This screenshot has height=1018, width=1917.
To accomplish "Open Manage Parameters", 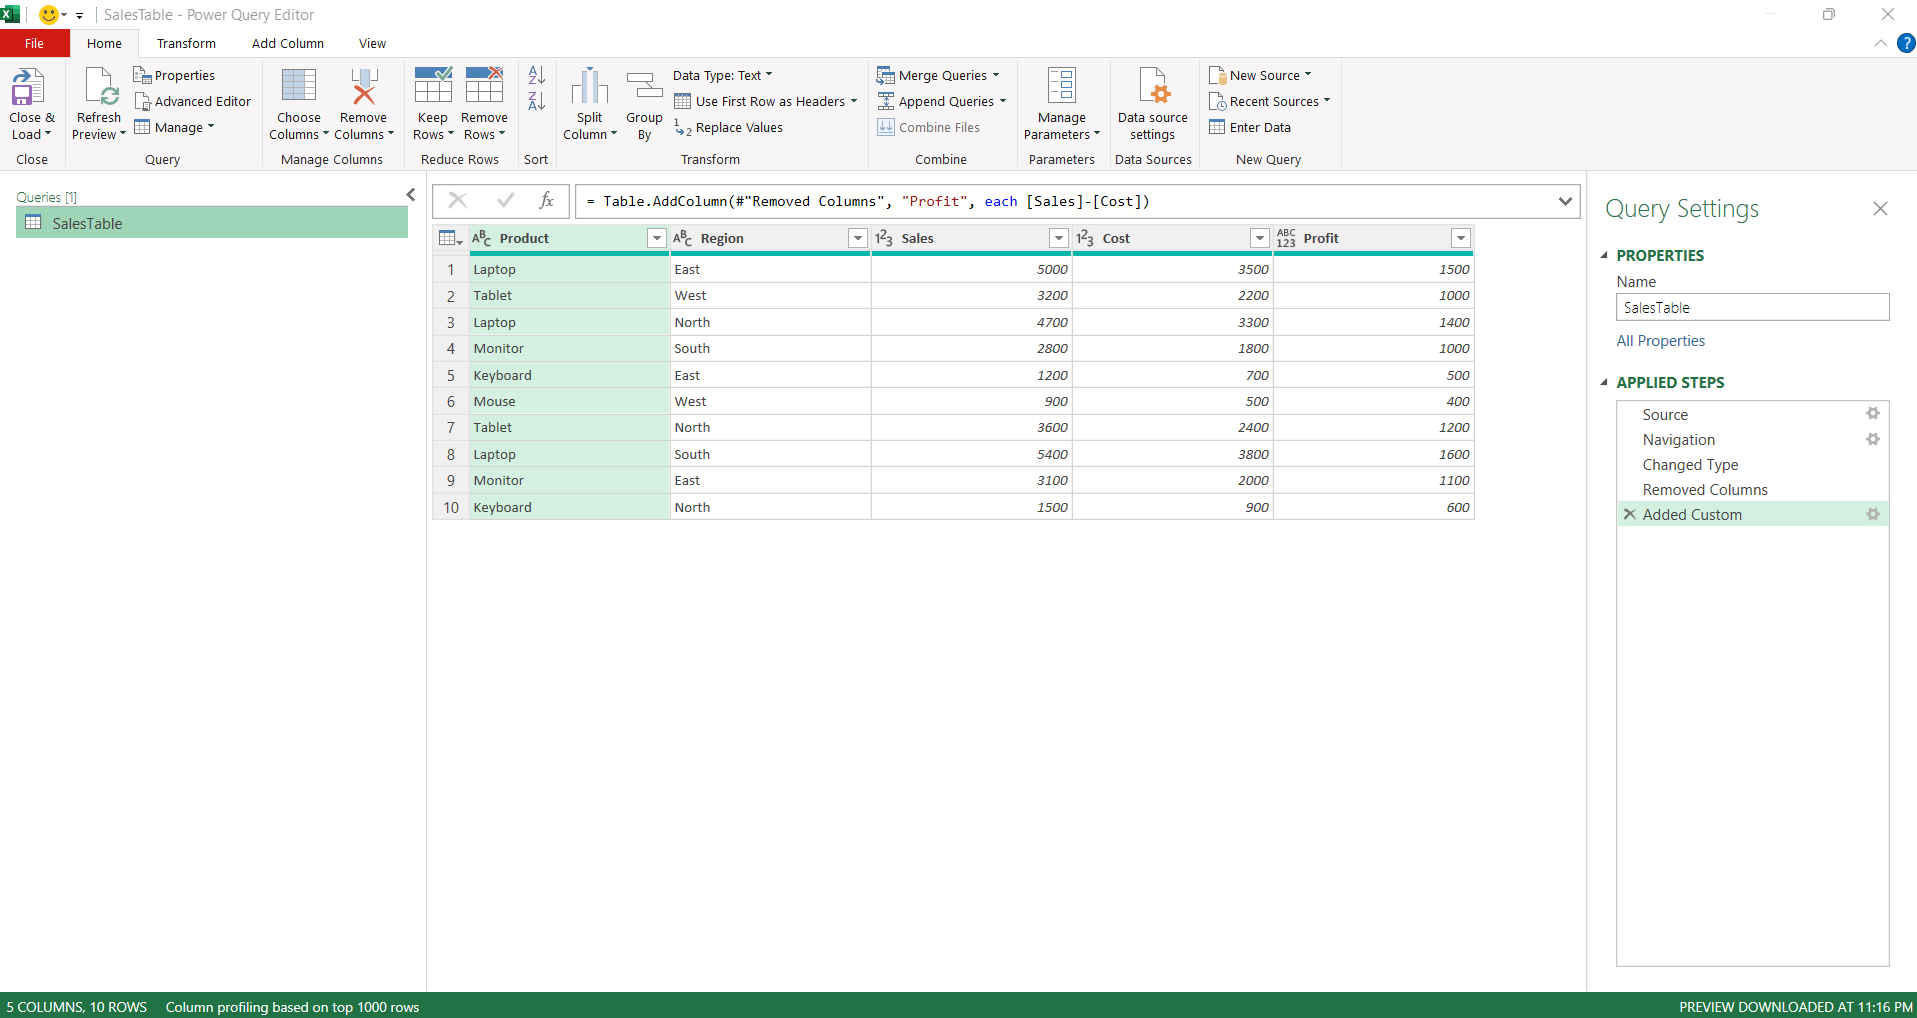I will click(x=1062, y=105).
